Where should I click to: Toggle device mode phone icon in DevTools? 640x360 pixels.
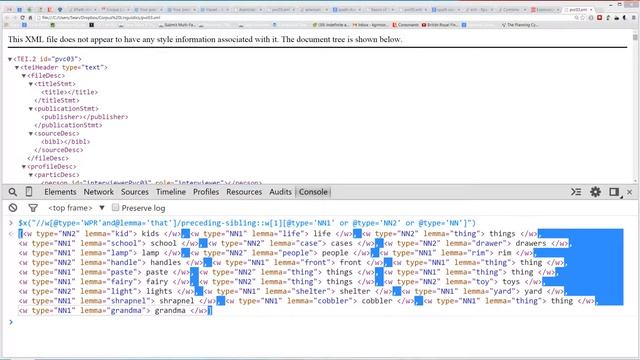pos(29,191)
